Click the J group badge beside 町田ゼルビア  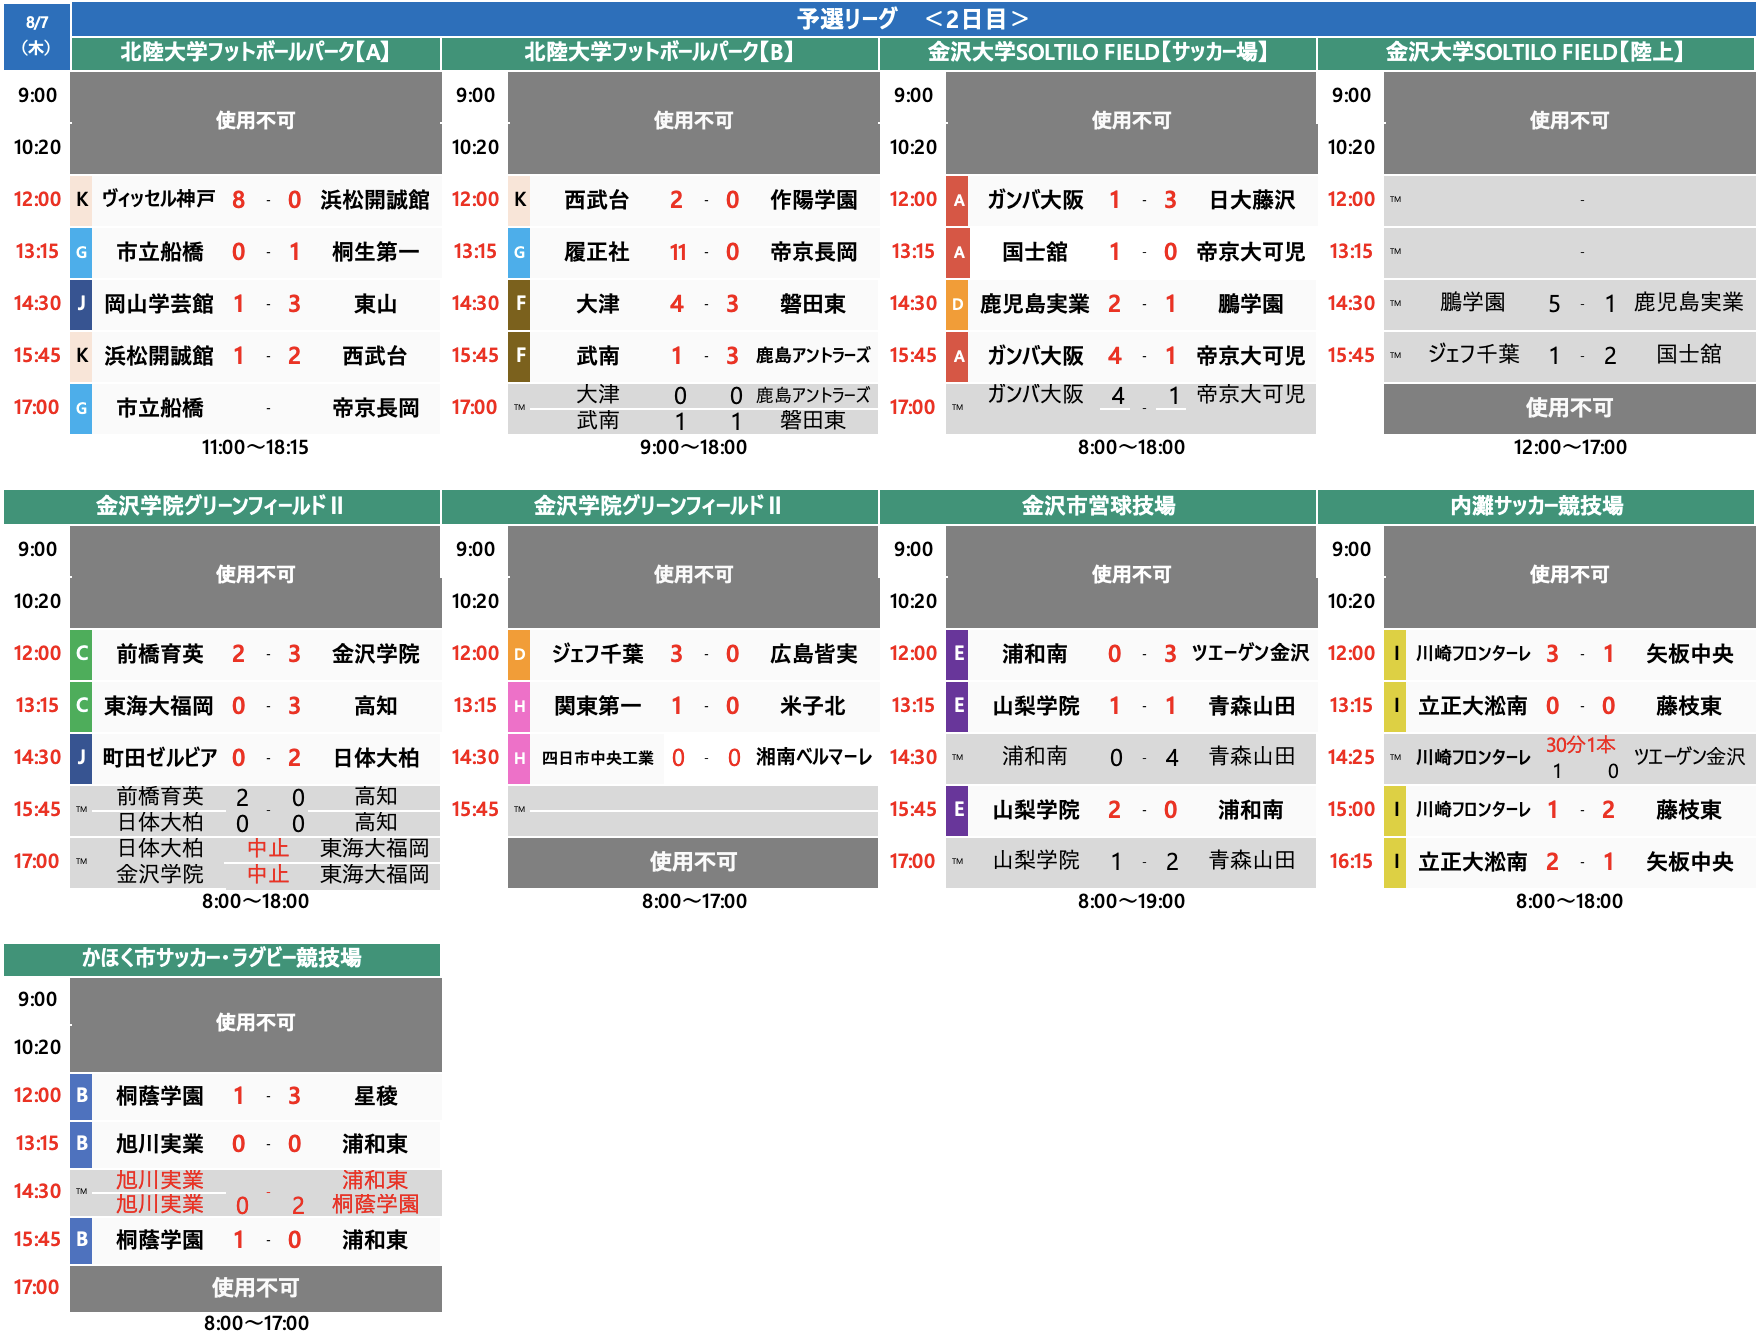[81, 758]
